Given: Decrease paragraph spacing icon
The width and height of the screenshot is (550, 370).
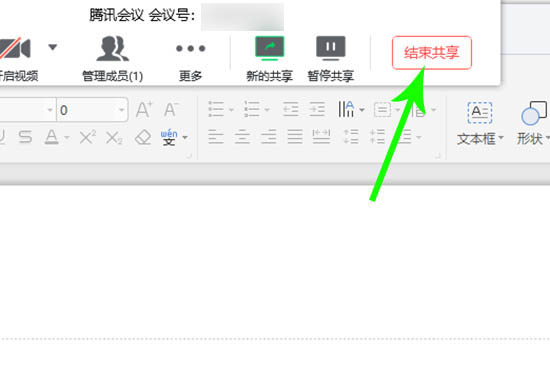Looking at the screenshot, I should [377, 137].
